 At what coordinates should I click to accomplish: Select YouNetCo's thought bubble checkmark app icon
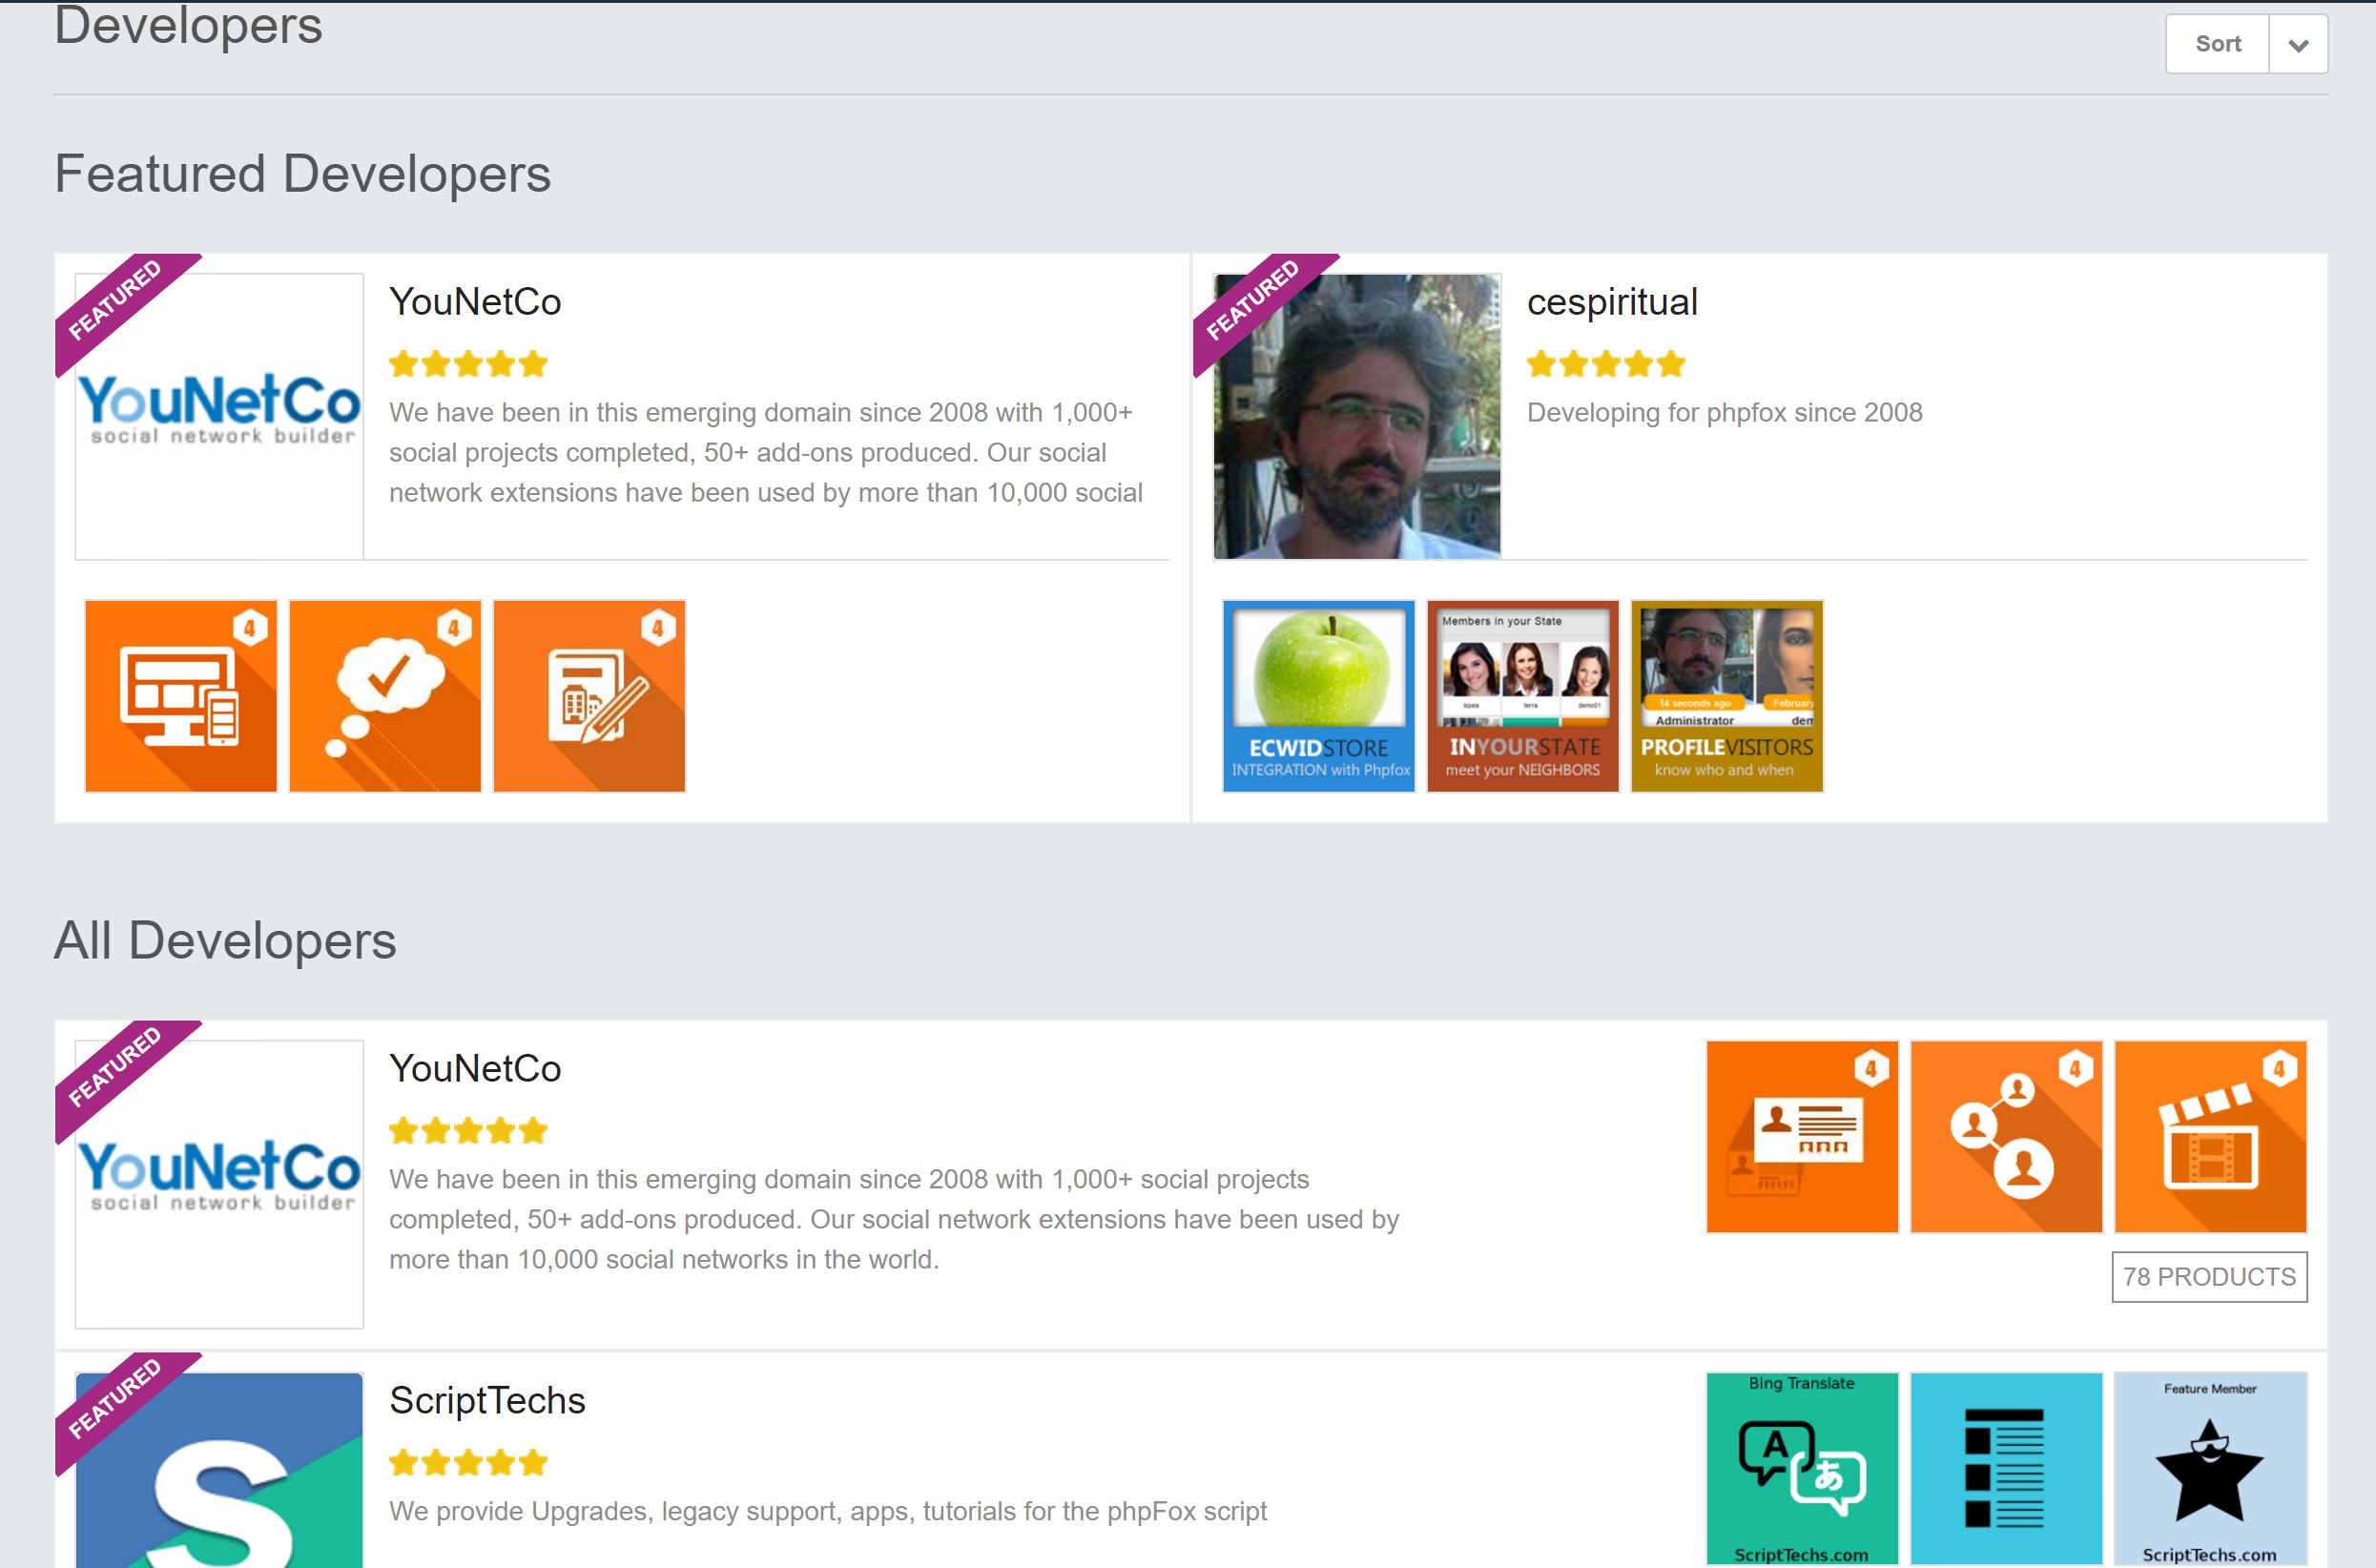385,695
